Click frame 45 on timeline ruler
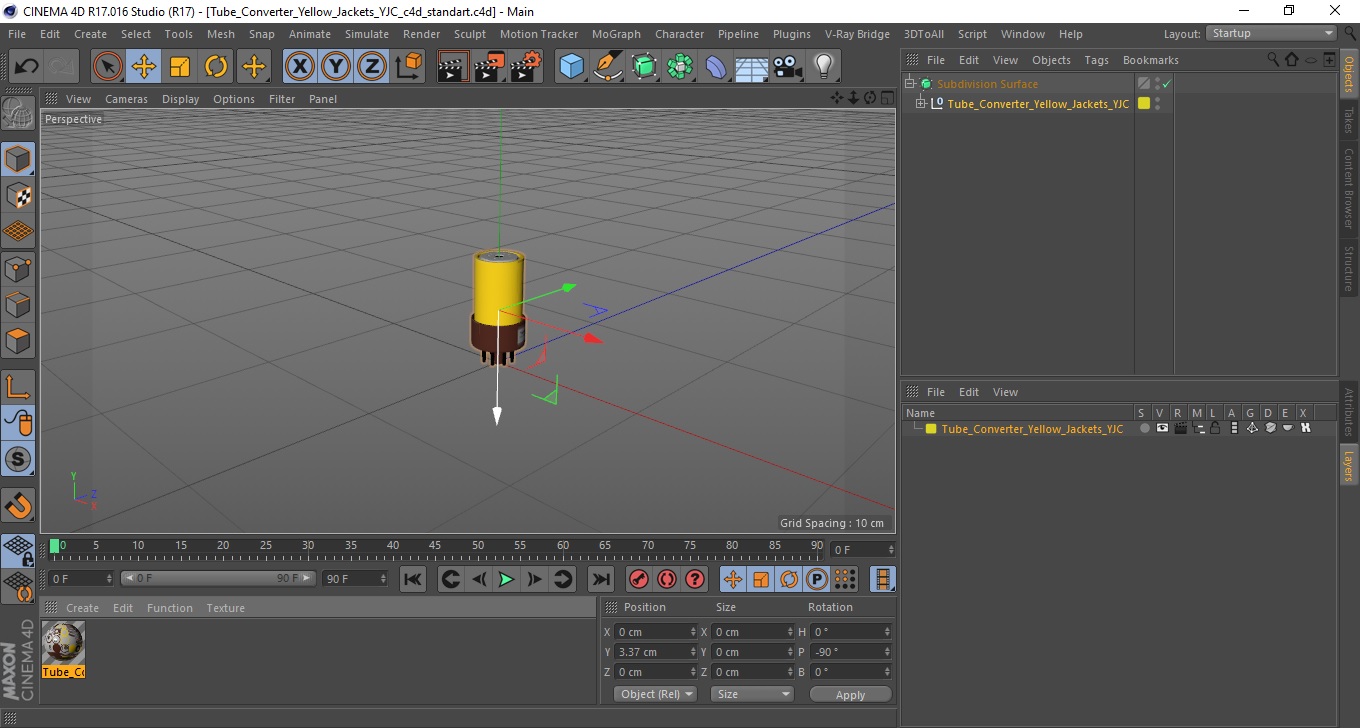The height and width of the screenshot is (728, 1360). [435, 547]
